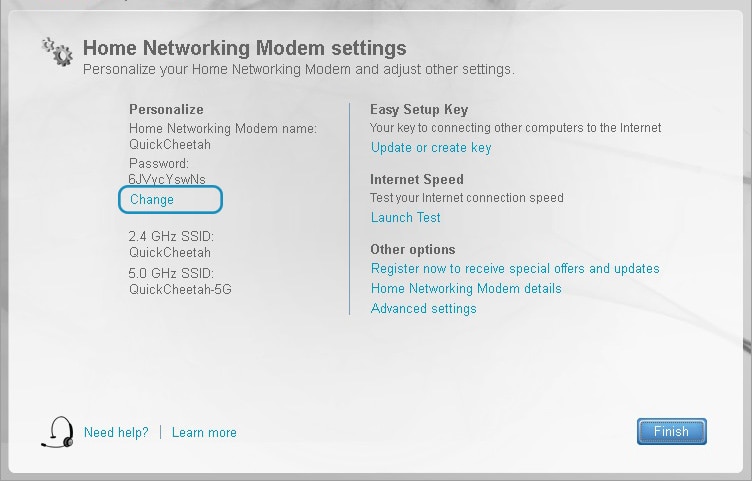Click the Personalize section heading

point(166,109)
